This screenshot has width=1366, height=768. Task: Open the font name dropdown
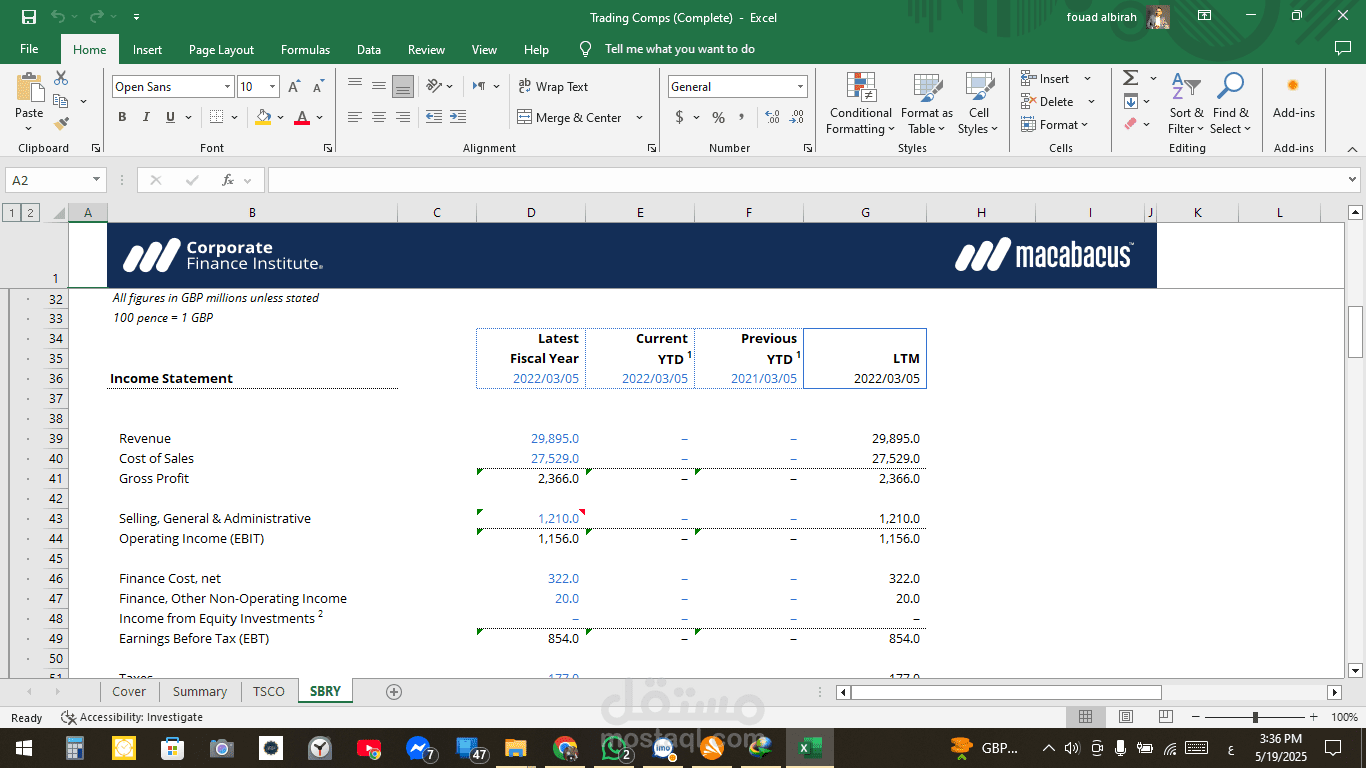tap(228, 87)
